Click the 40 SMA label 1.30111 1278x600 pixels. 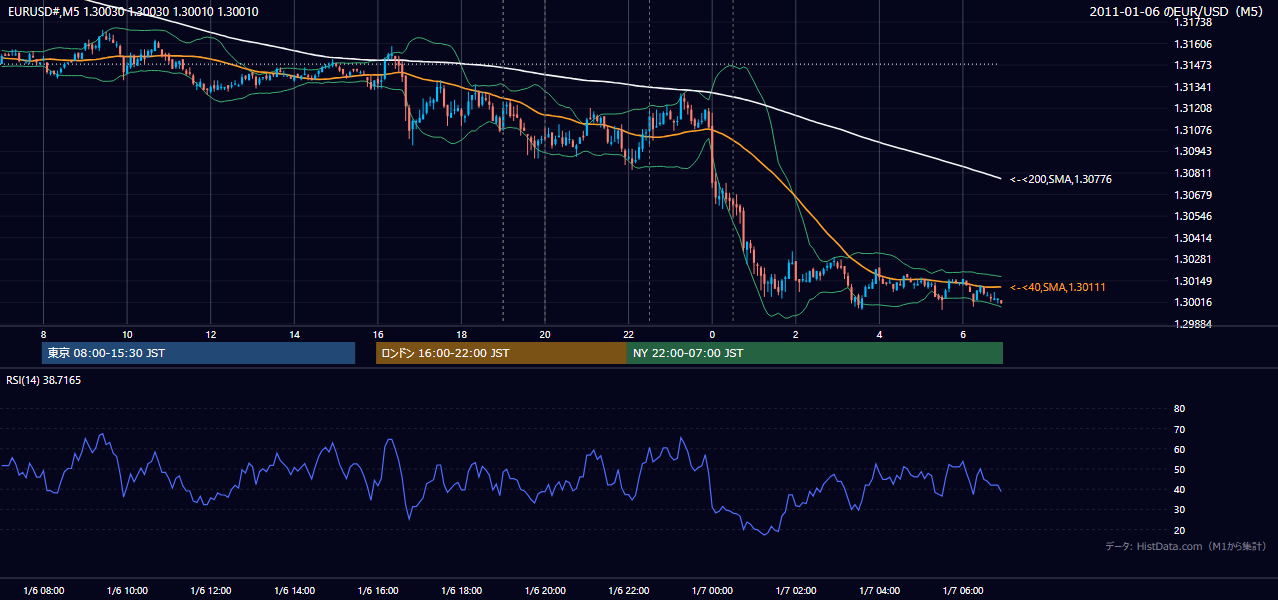pyautogui.click(x=1058, y=287)
